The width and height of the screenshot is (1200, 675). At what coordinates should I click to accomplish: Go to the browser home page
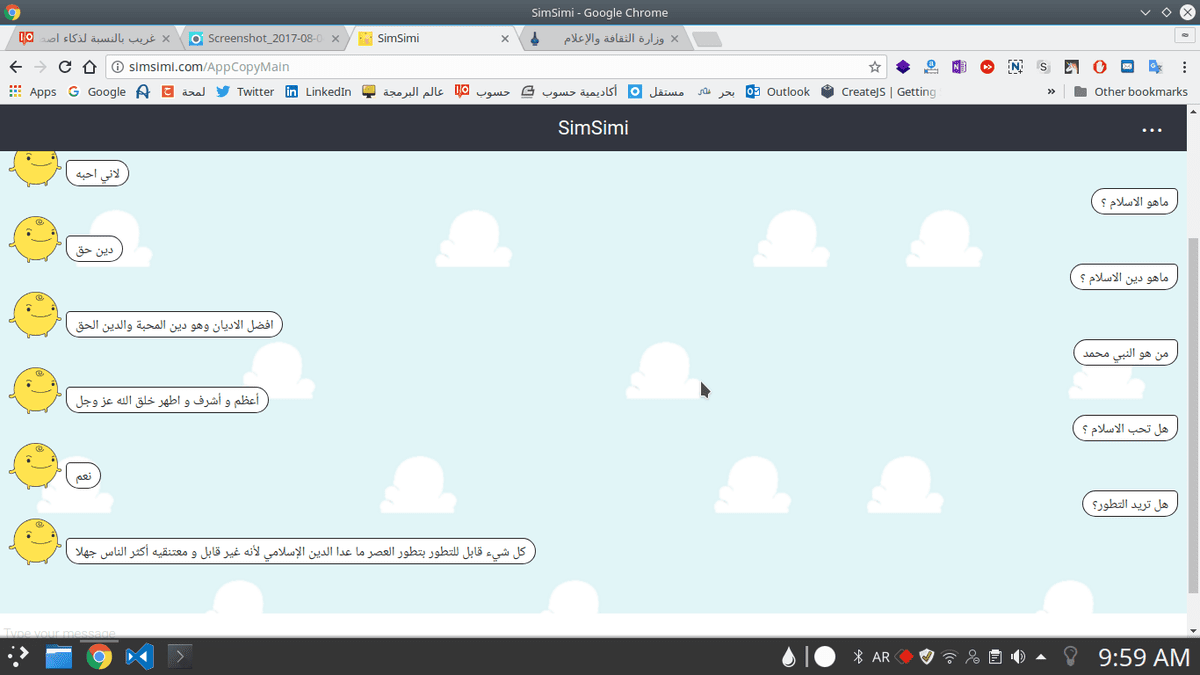[89, 67]
